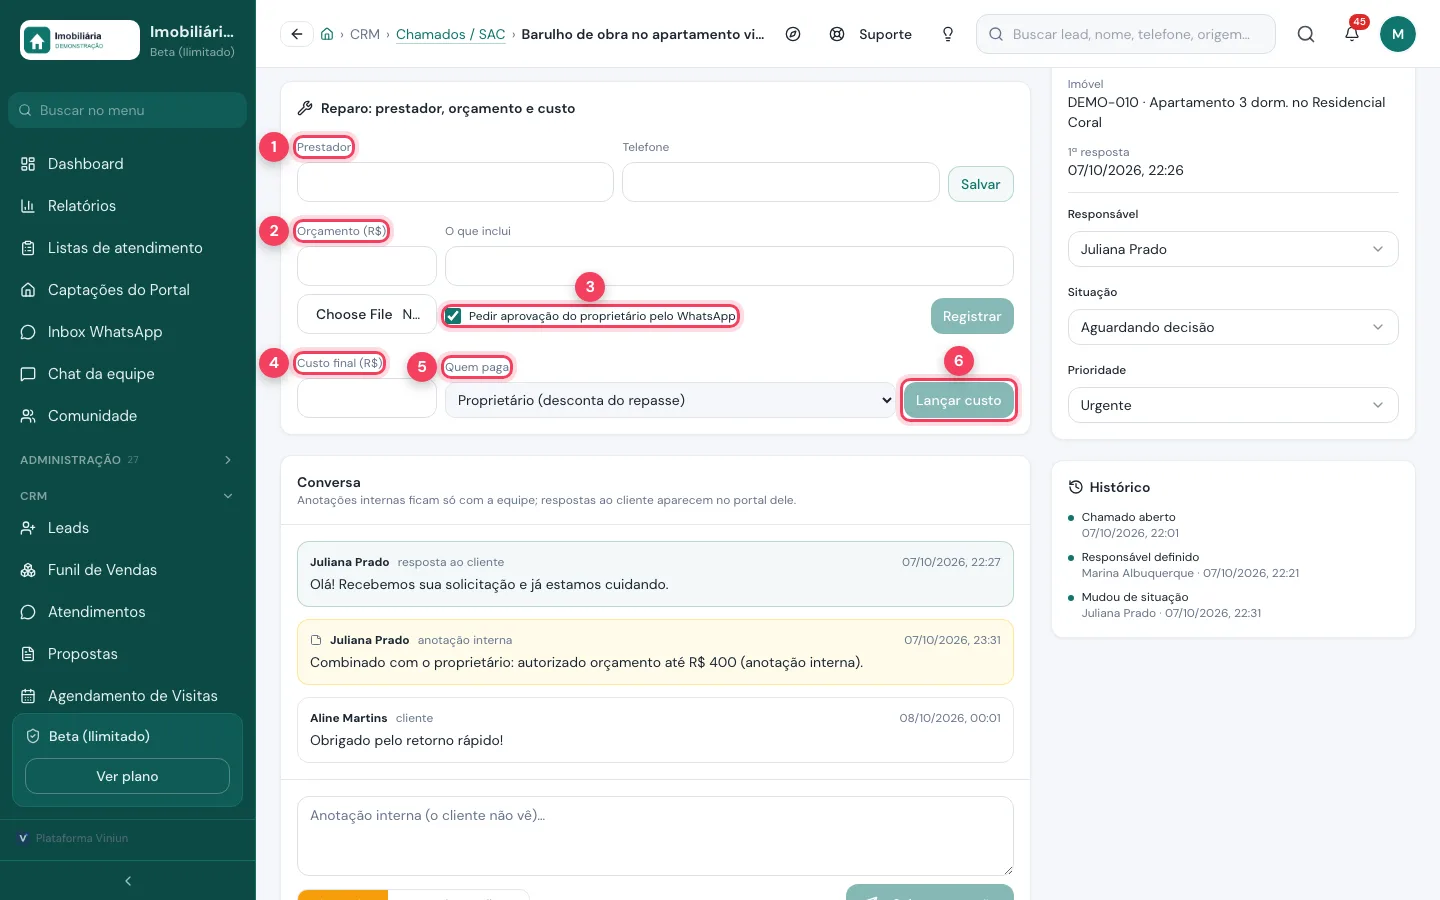Click the Suporte link
Screen dimensions: 1440x900
tap(871, 34)
